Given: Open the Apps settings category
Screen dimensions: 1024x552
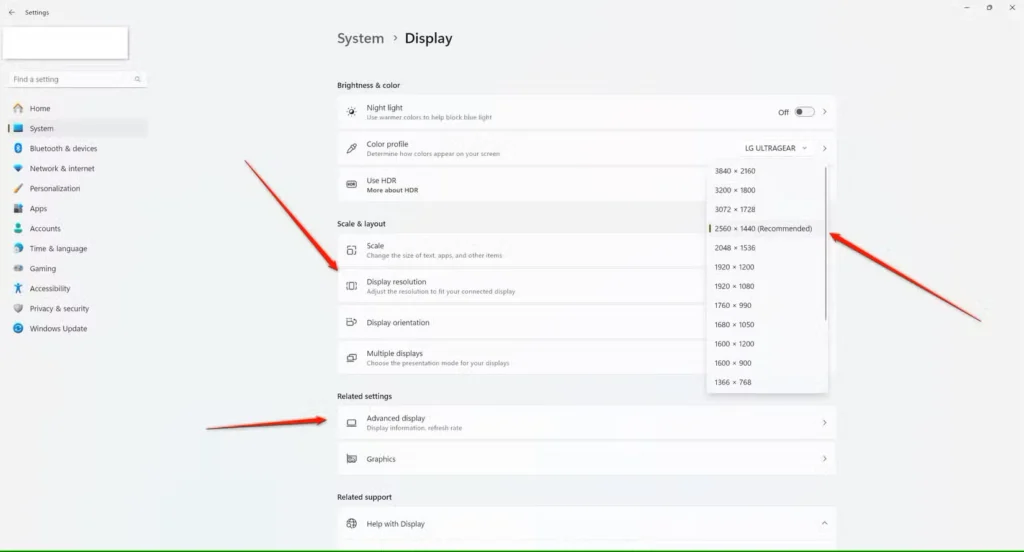Looking at the screenshot, I should (x=77, y=208).
